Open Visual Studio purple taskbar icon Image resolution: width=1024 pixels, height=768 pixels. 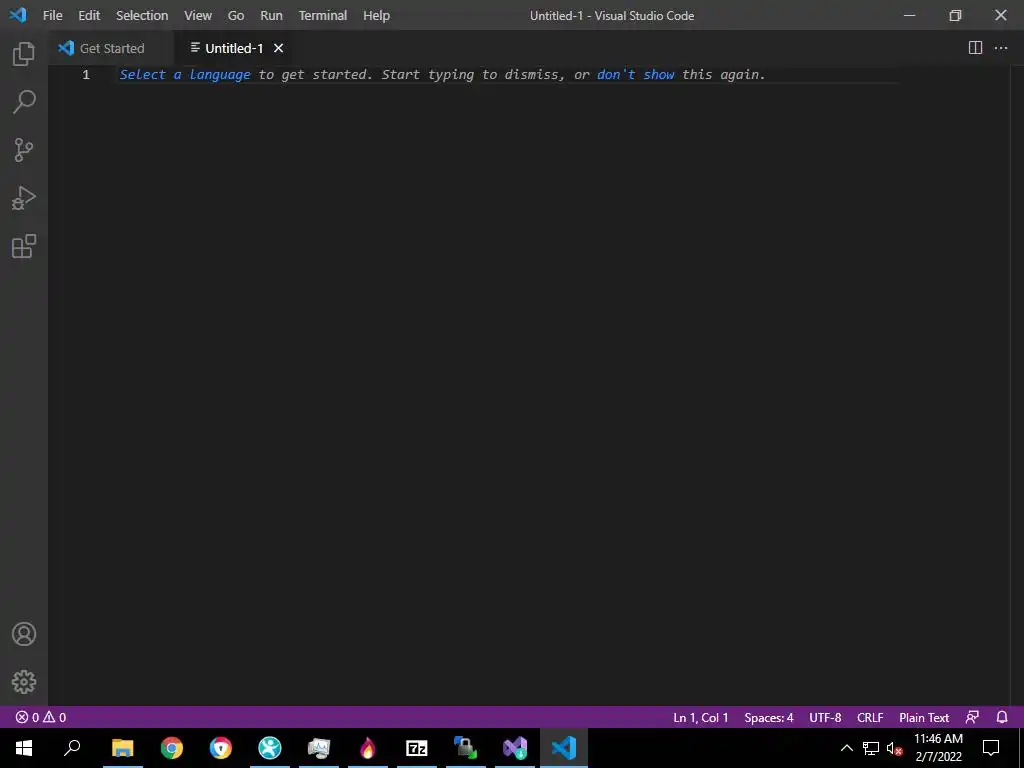(x=515, y=748)
